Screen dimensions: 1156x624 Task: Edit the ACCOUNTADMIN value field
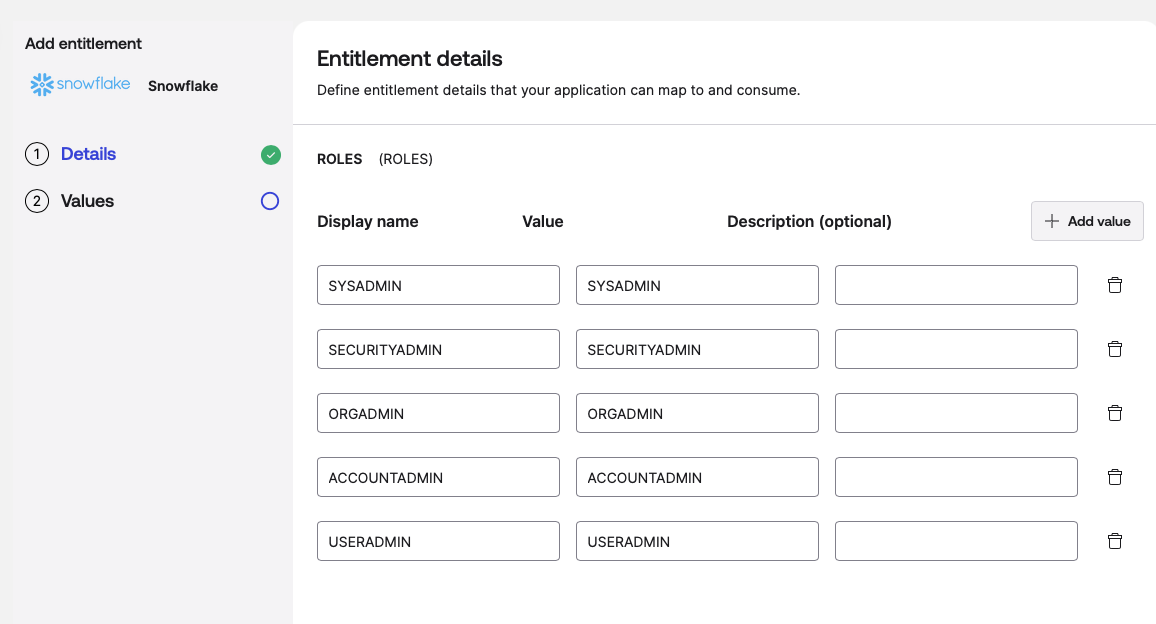point(697,477)
